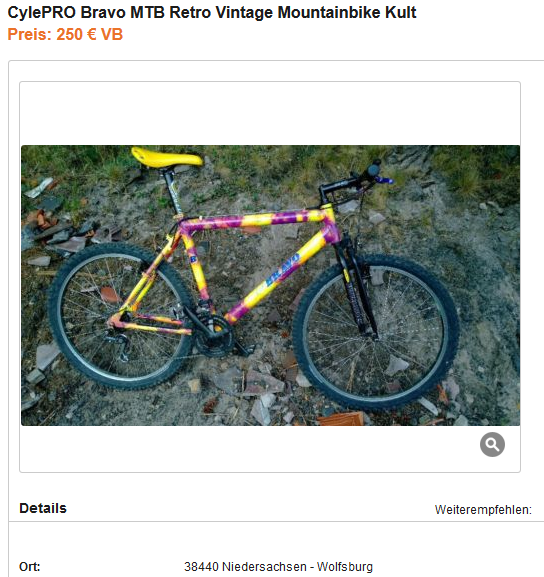Click the black crankset and chainrings

[x=213, y=337]
